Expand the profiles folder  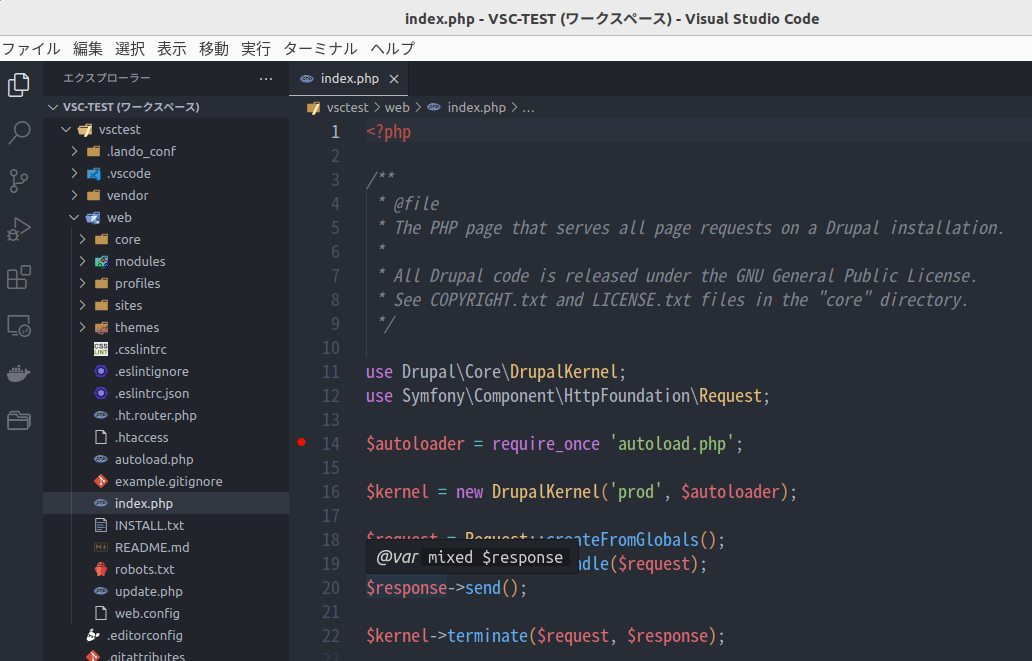tap(82, 283)
